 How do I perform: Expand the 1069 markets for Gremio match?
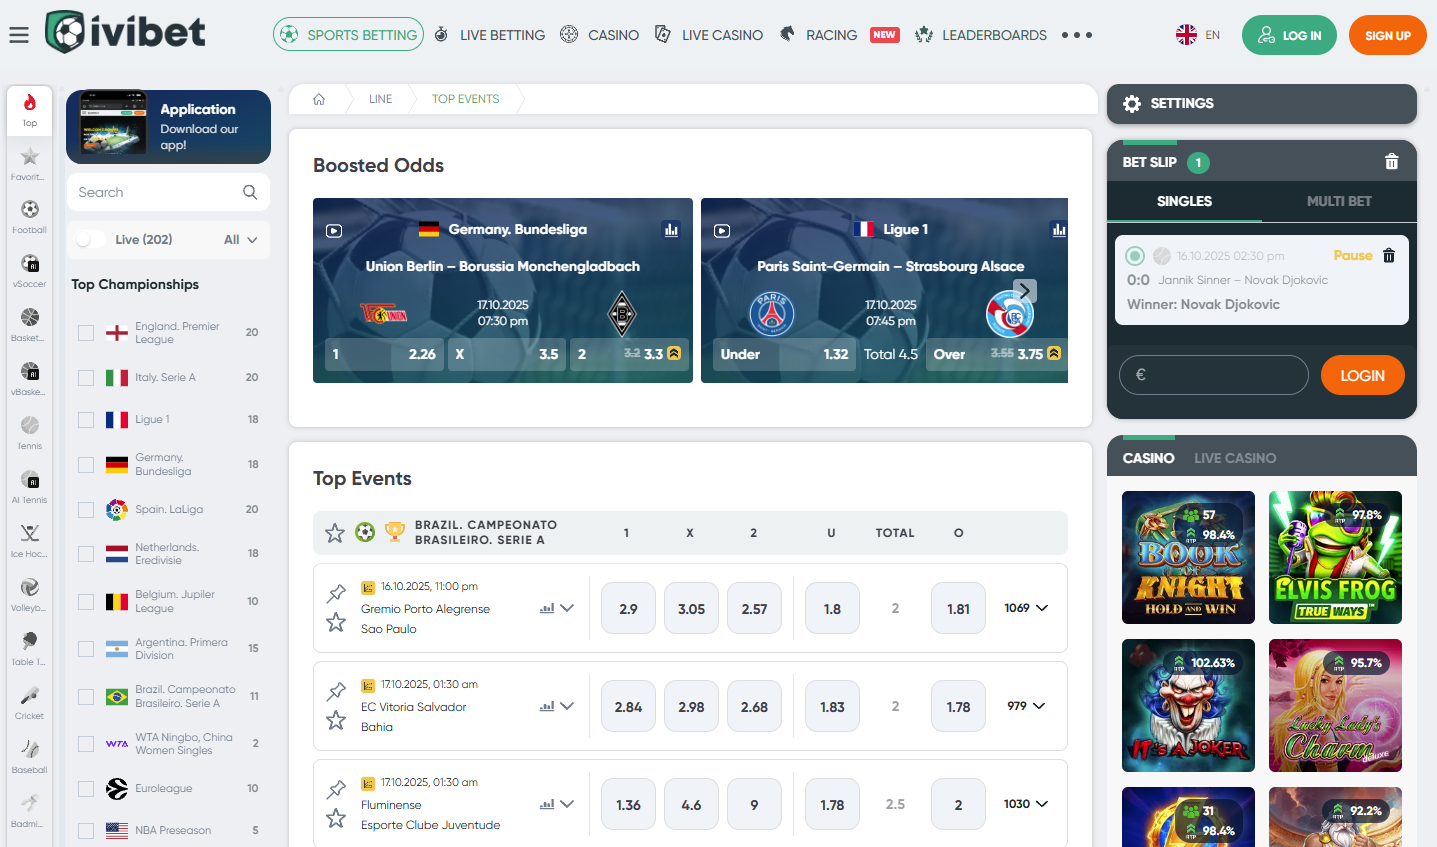1027,608
